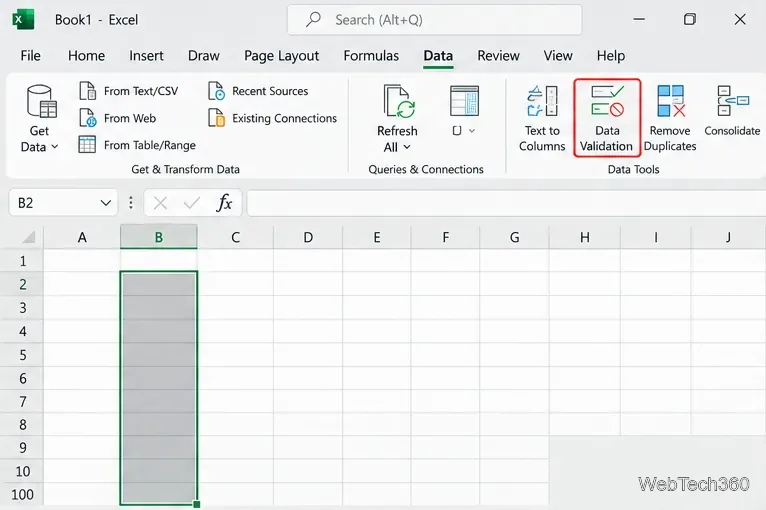Restore down the Excel window
The height and width of the screenshot is (510, 766).
690,20
